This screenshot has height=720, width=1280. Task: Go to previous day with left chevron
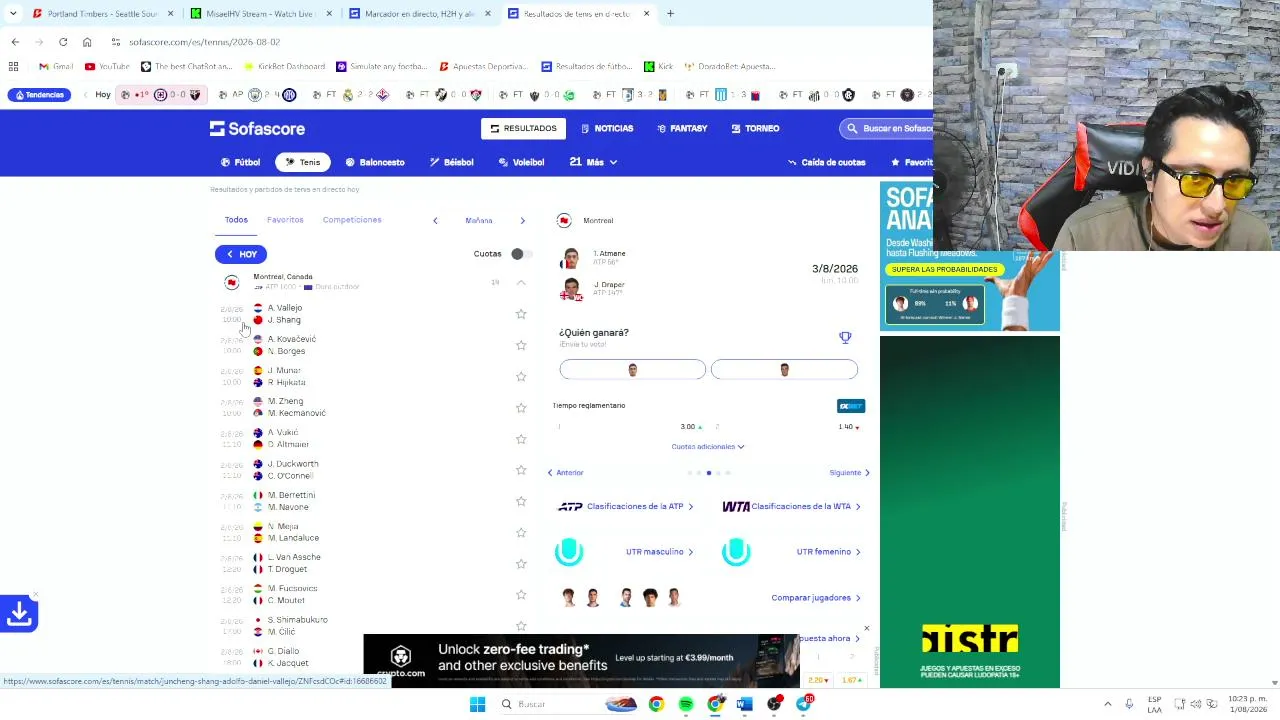(435, 220)
